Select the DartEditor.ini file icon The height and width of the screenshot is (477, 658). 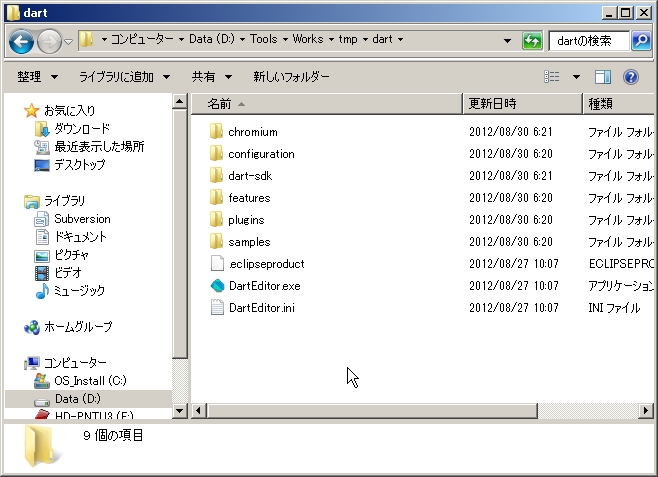(x=217, y=308)
